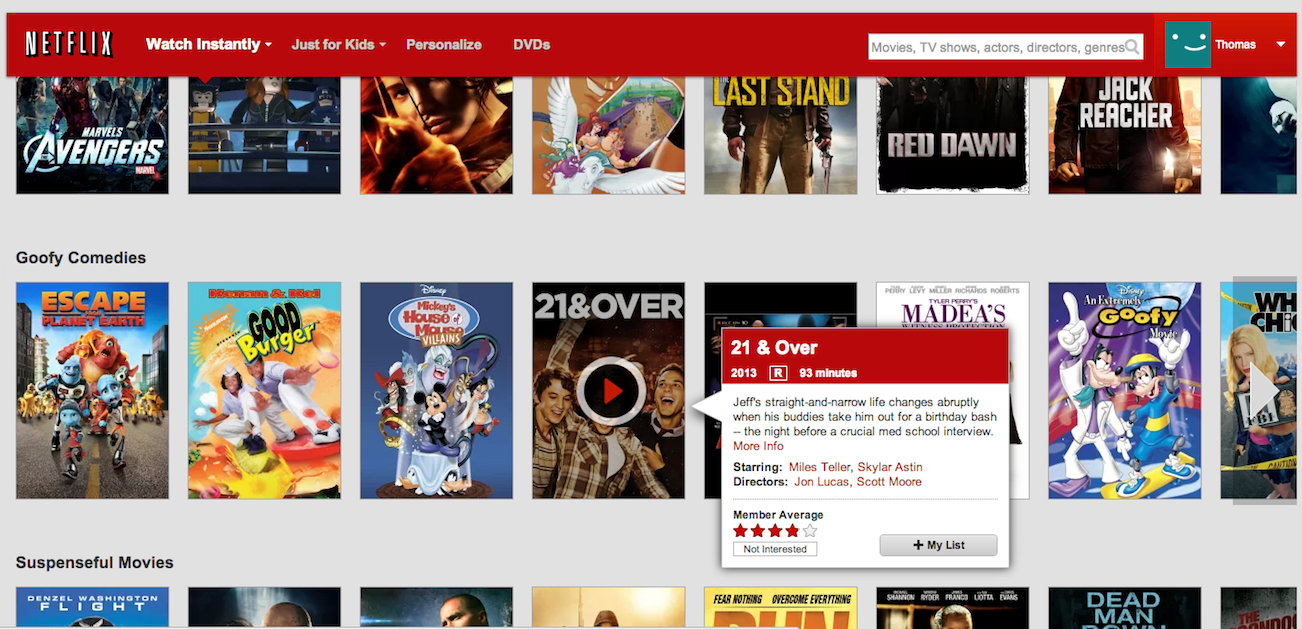Click the More Info link
This screenshot has height=629, width=1302.
point(758,446)
